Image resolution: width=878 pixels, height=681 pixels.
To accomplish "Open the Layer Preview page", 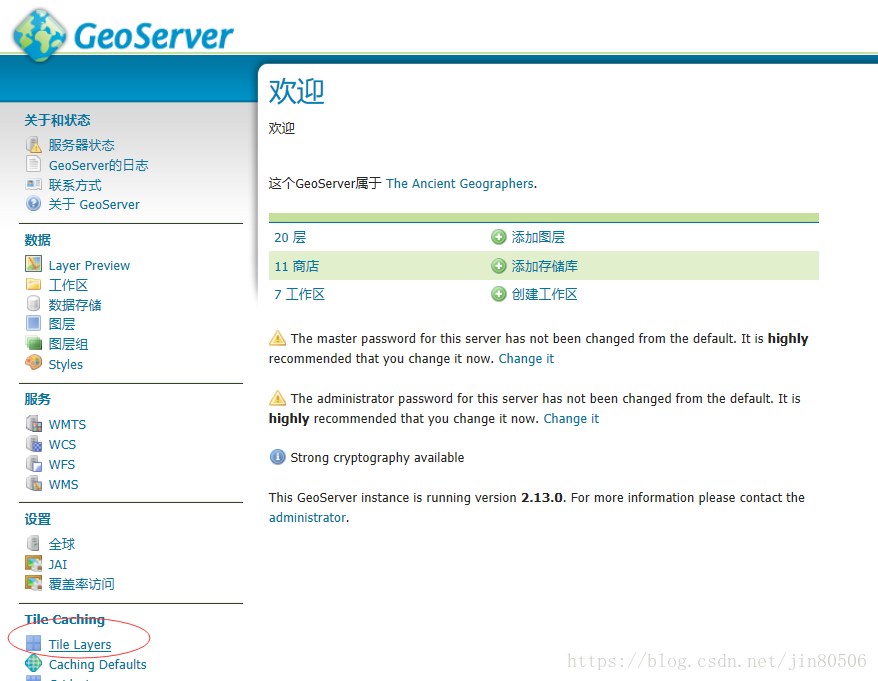I will [89, 265].
